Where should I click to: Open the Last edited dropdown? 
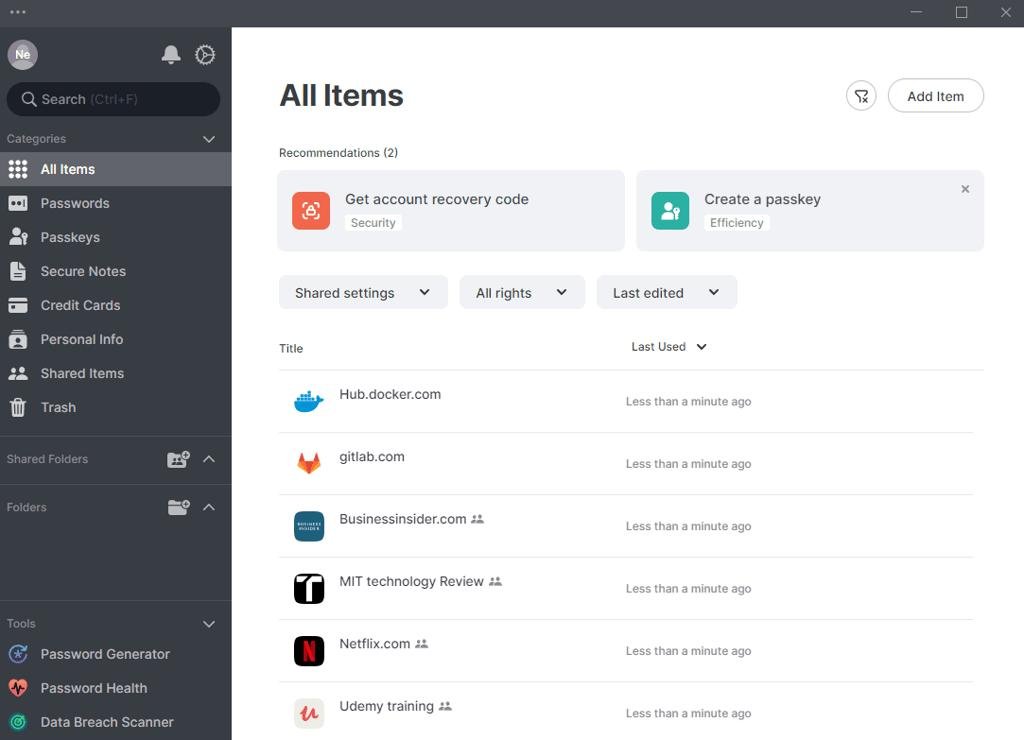[x=667, y=293]
